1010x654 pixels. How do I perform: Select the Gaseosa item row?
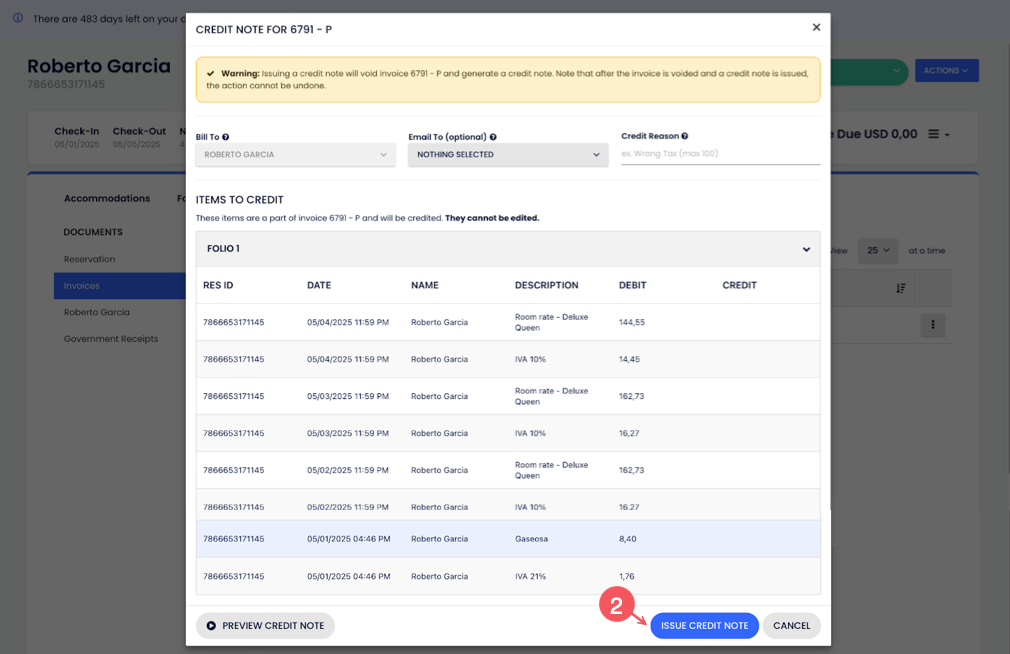[508, 539]
